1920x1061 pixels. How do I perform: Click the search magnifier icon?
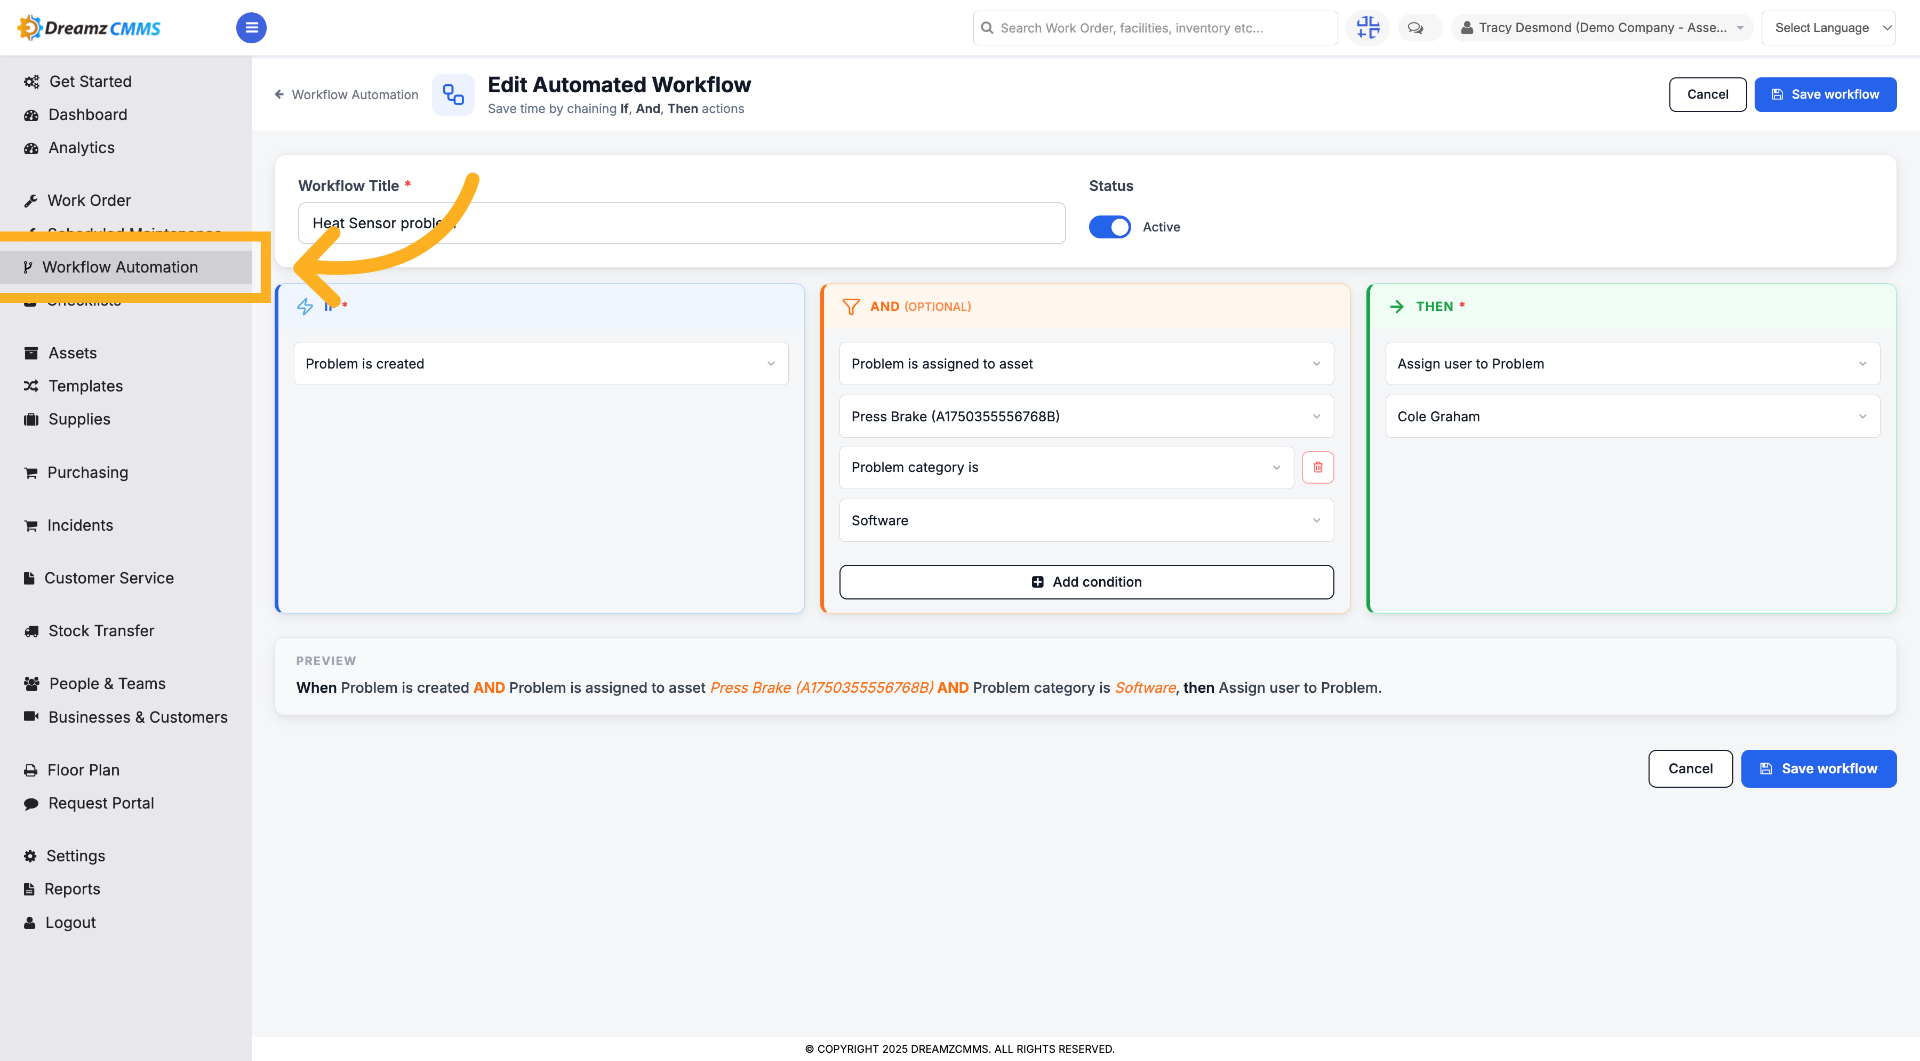[x=988, y=28]
